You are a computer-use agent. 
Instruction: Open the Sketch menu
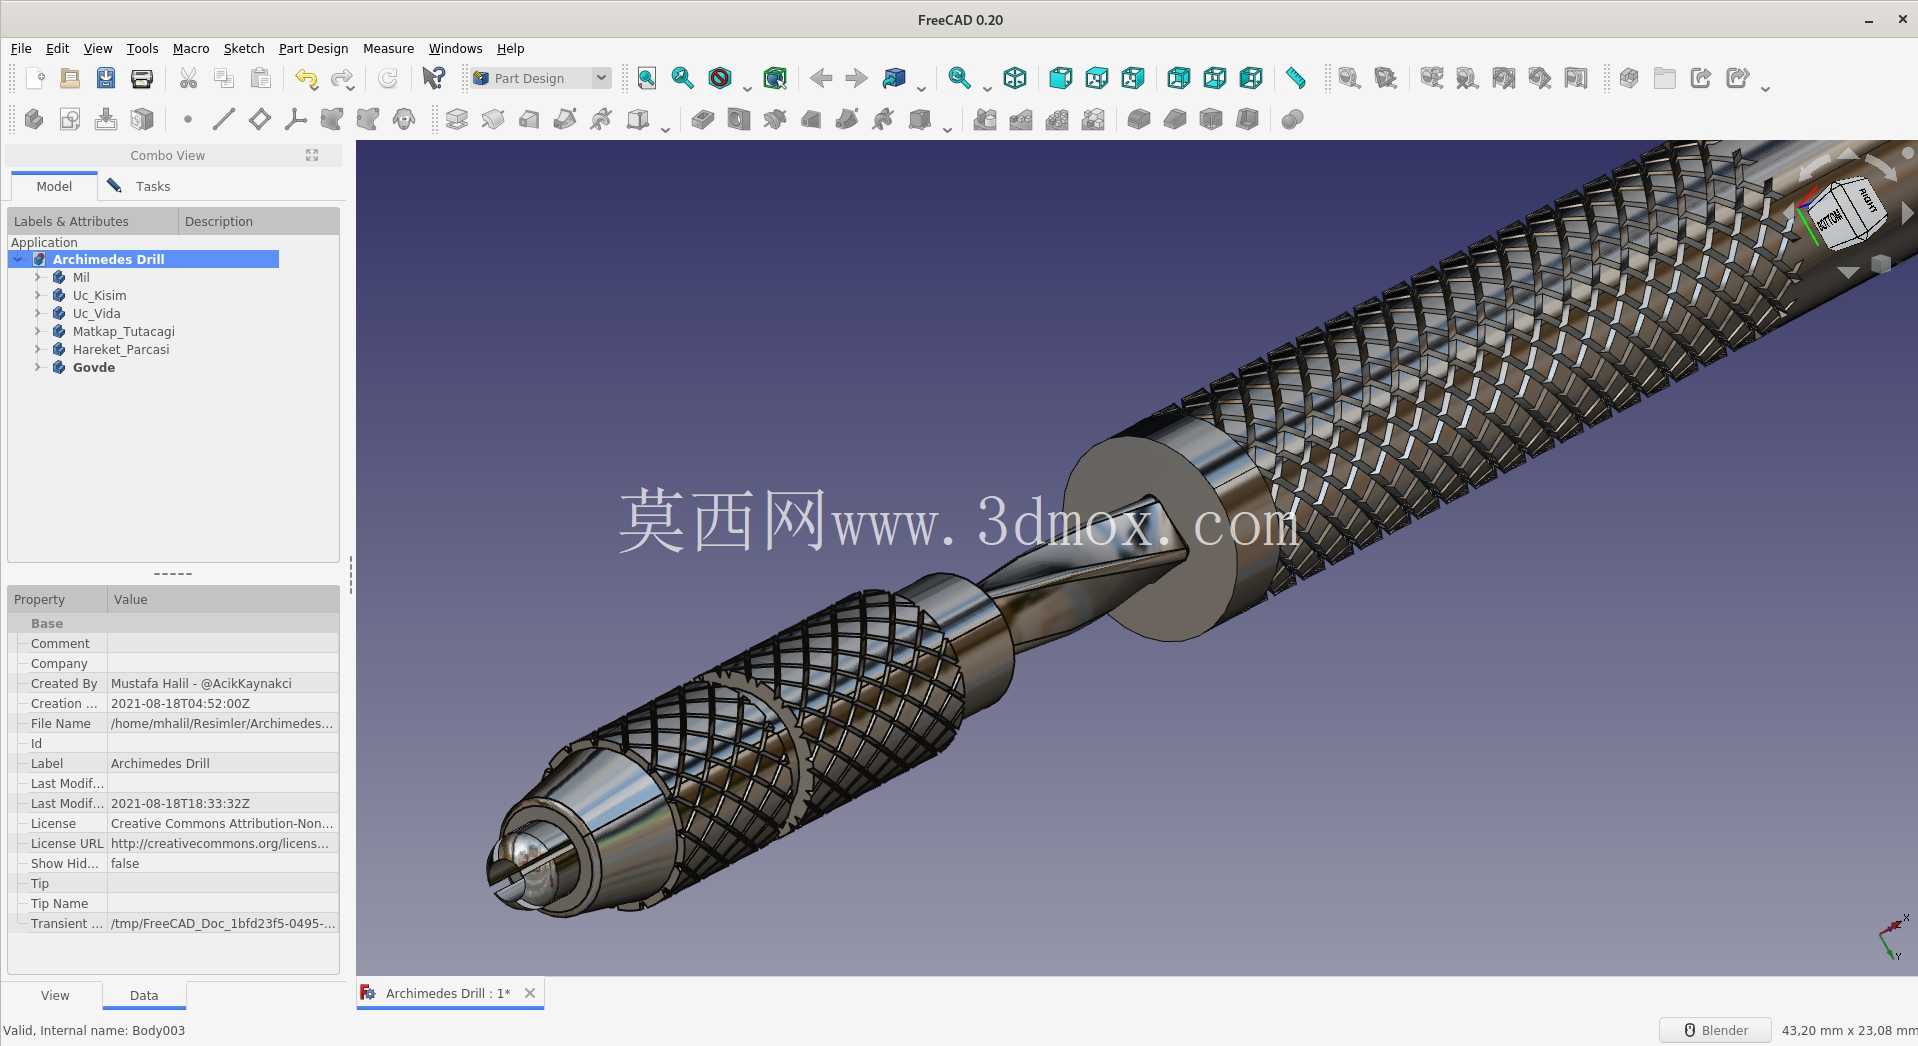click(244, 48)
